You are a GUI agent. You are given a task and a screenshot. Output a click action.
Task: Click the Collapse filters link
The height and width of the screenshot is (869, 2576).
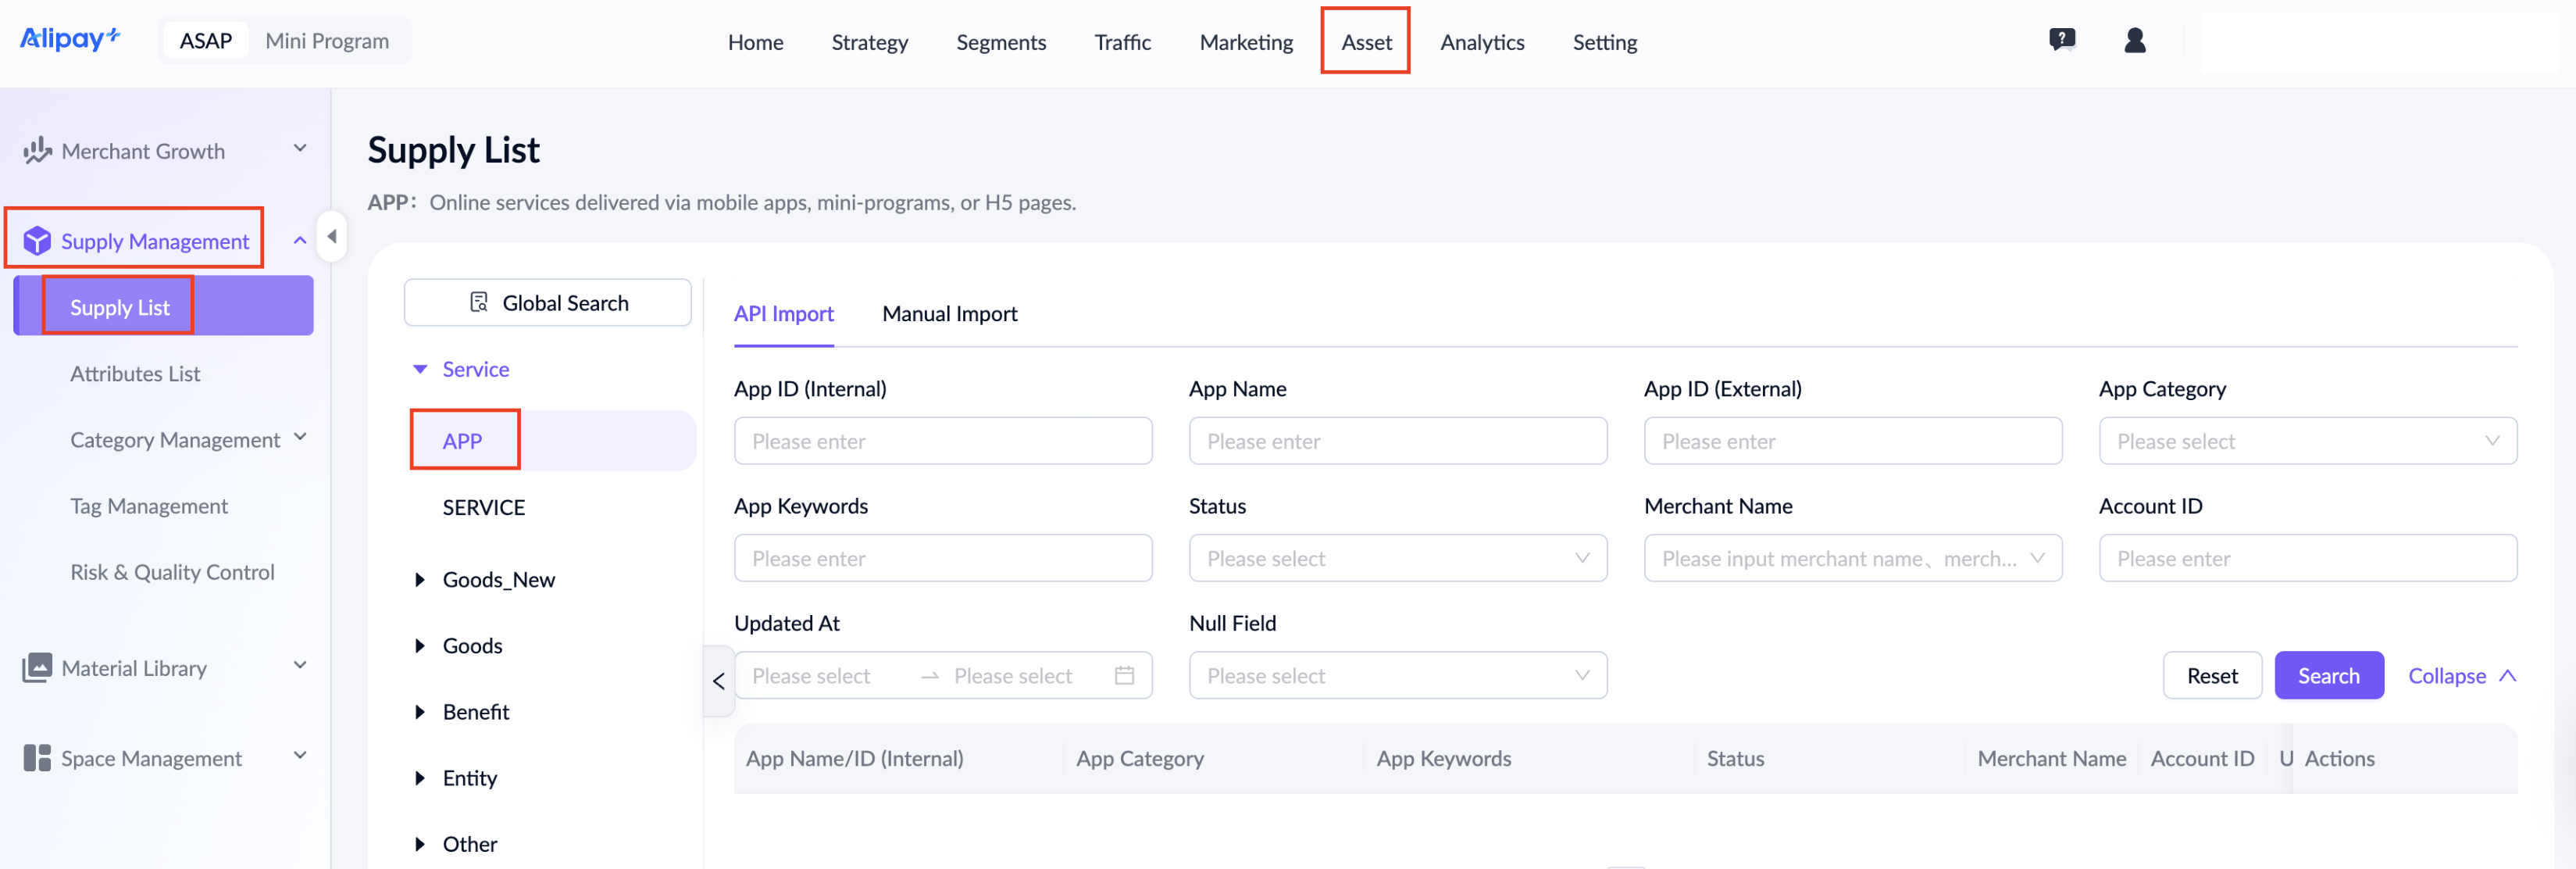(x=2461, y=676)
